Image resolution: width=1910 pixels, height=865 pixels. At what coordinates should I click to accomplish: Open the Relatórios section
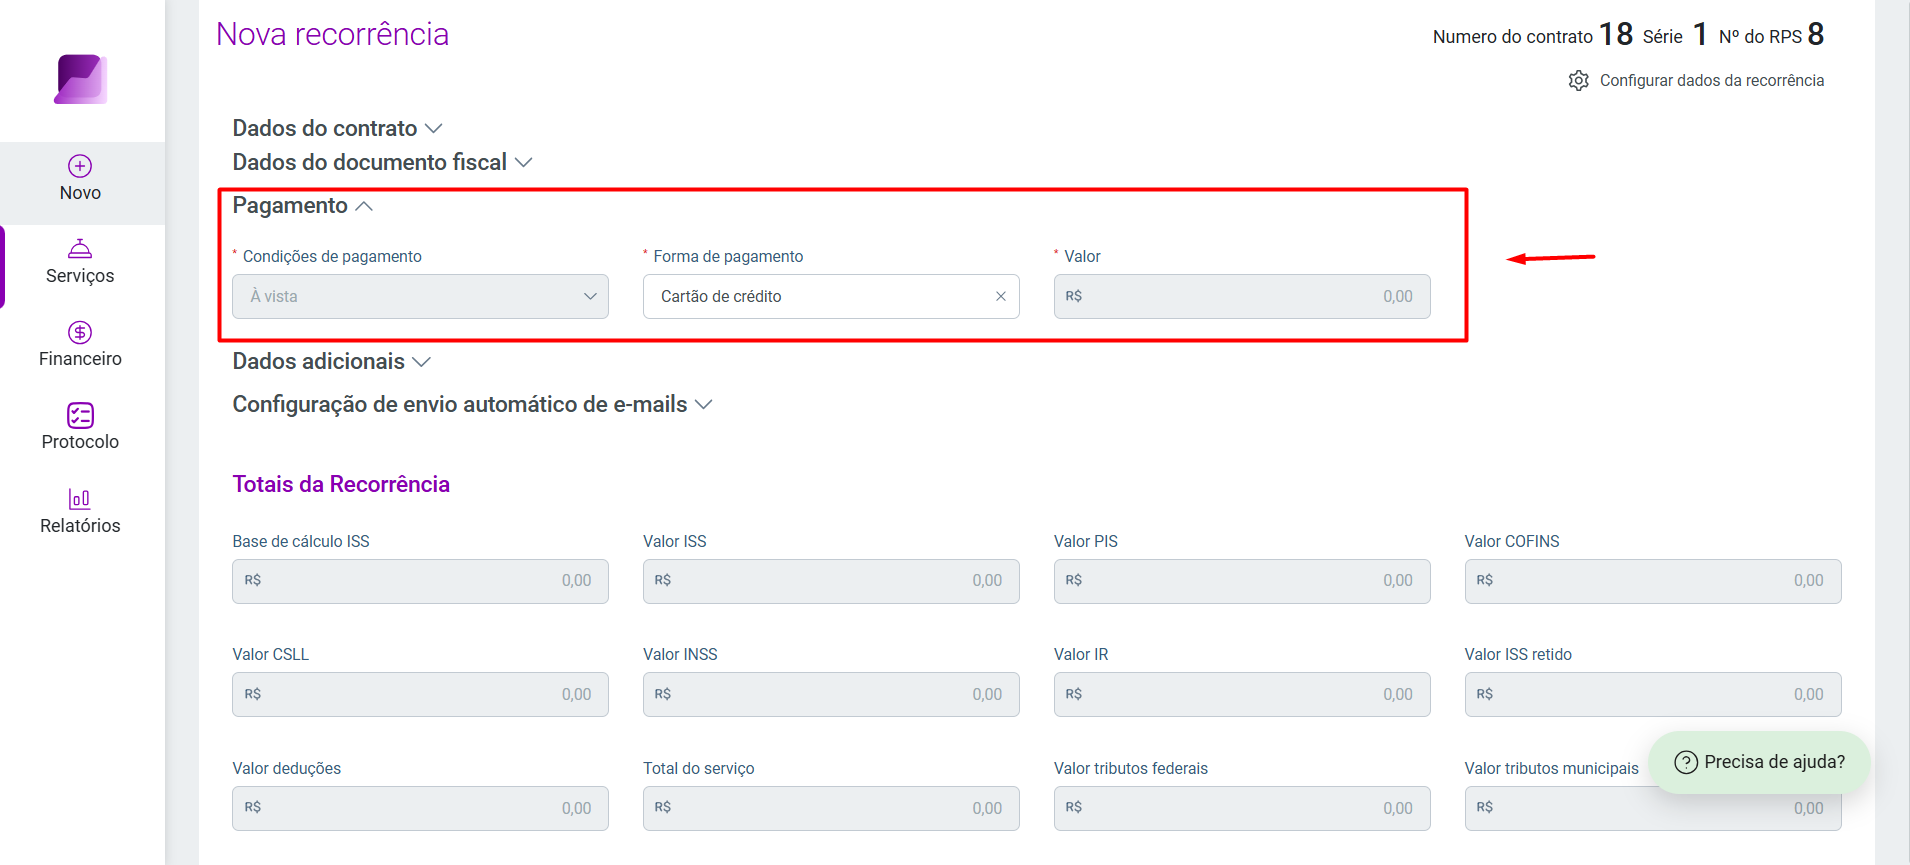tap(80, 511)
